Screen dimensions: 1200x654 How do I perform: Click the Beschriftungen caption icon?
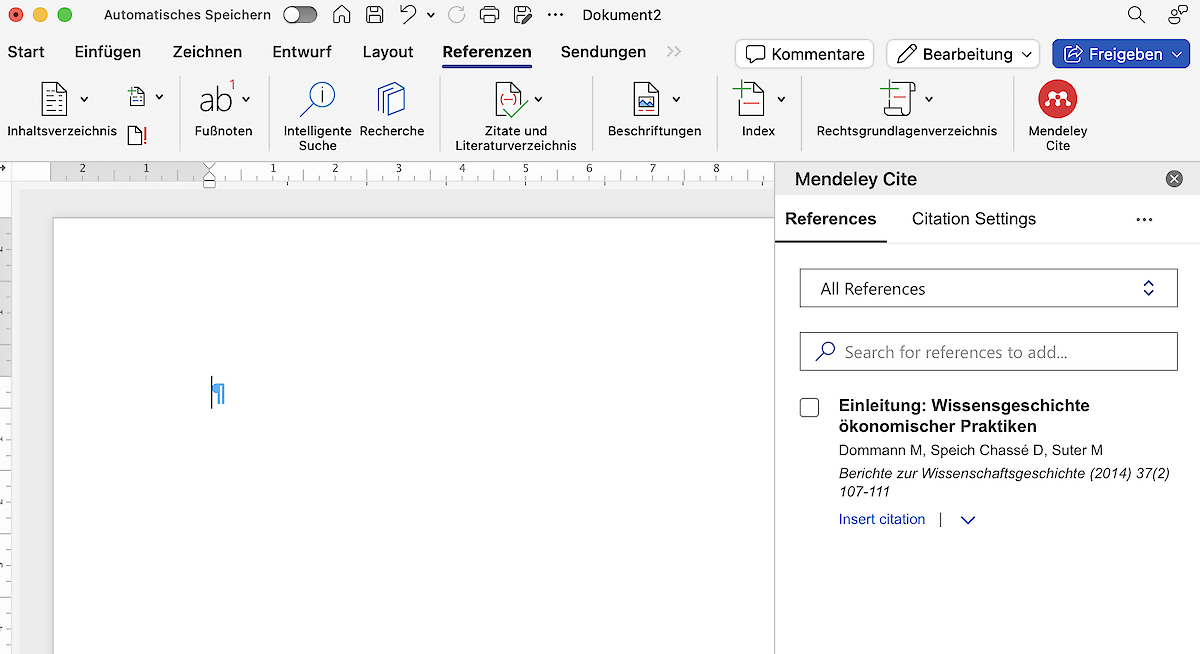tap(646, 100)
